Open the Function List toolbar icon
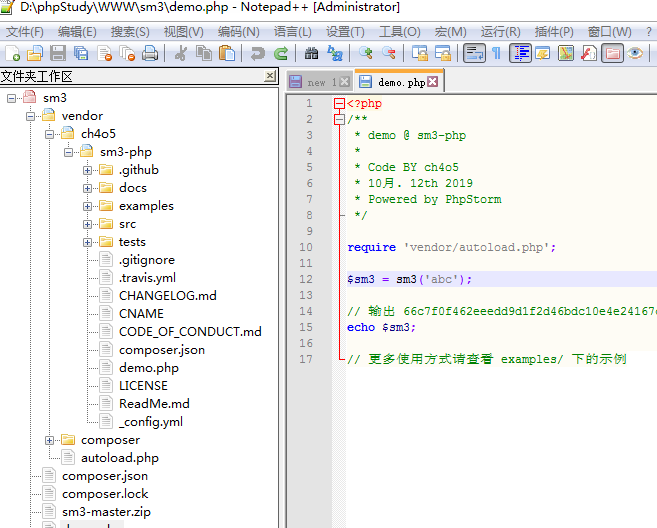Viewport: 657px width, 528px height. point(589,53)
